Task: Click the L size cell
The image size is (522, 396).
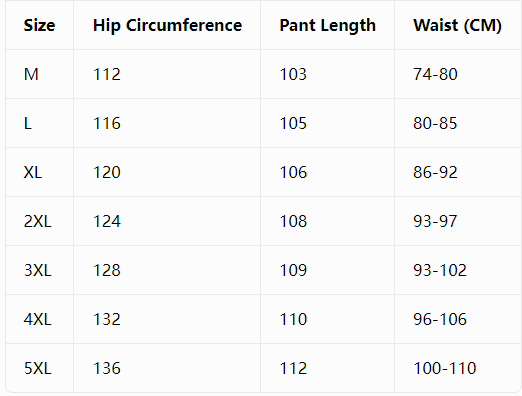Action: click(39, 123)
